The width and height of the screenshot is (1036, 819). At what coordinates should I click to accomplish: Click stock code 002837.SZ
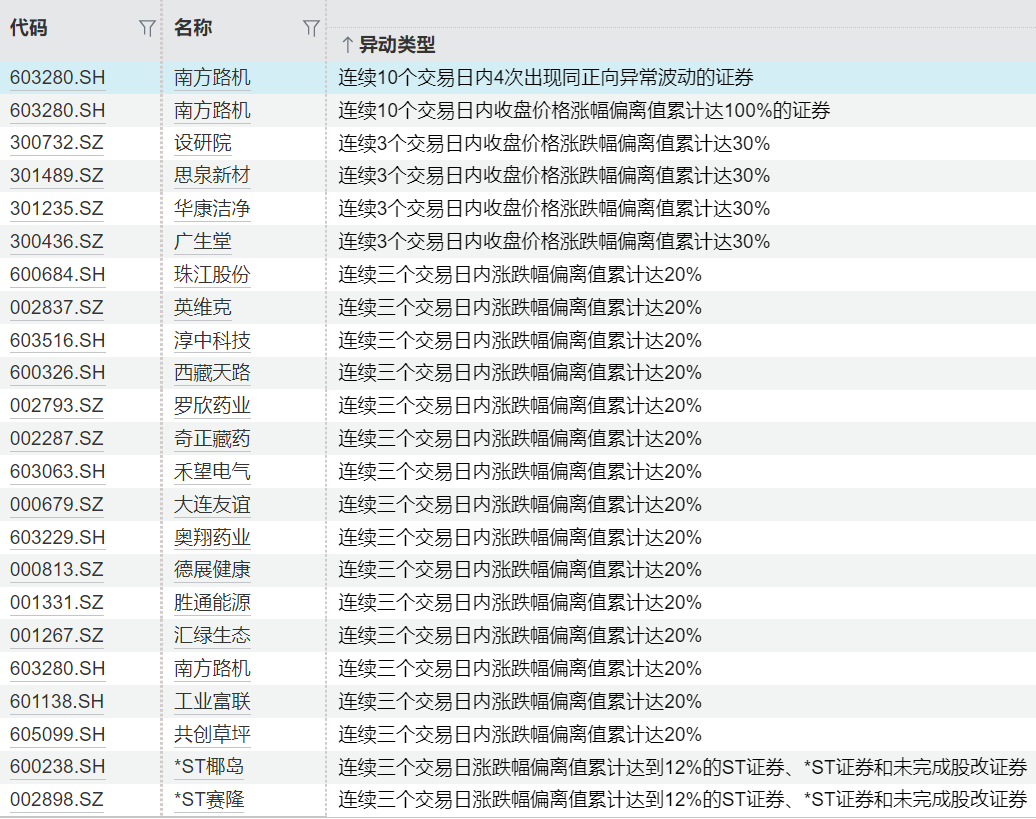coord(57,308)
